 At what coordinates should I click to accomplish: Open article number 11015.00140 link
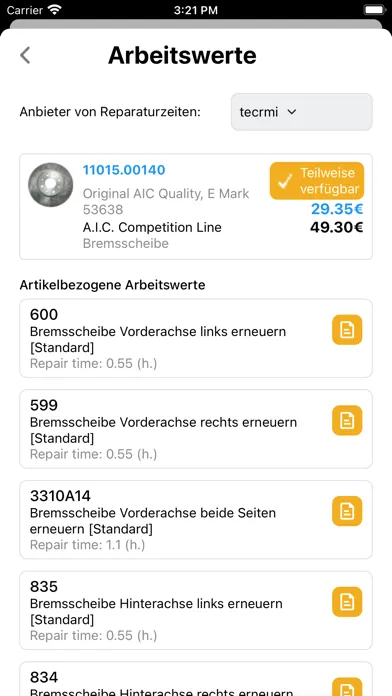pyautogui.click(x=124, y=170)
